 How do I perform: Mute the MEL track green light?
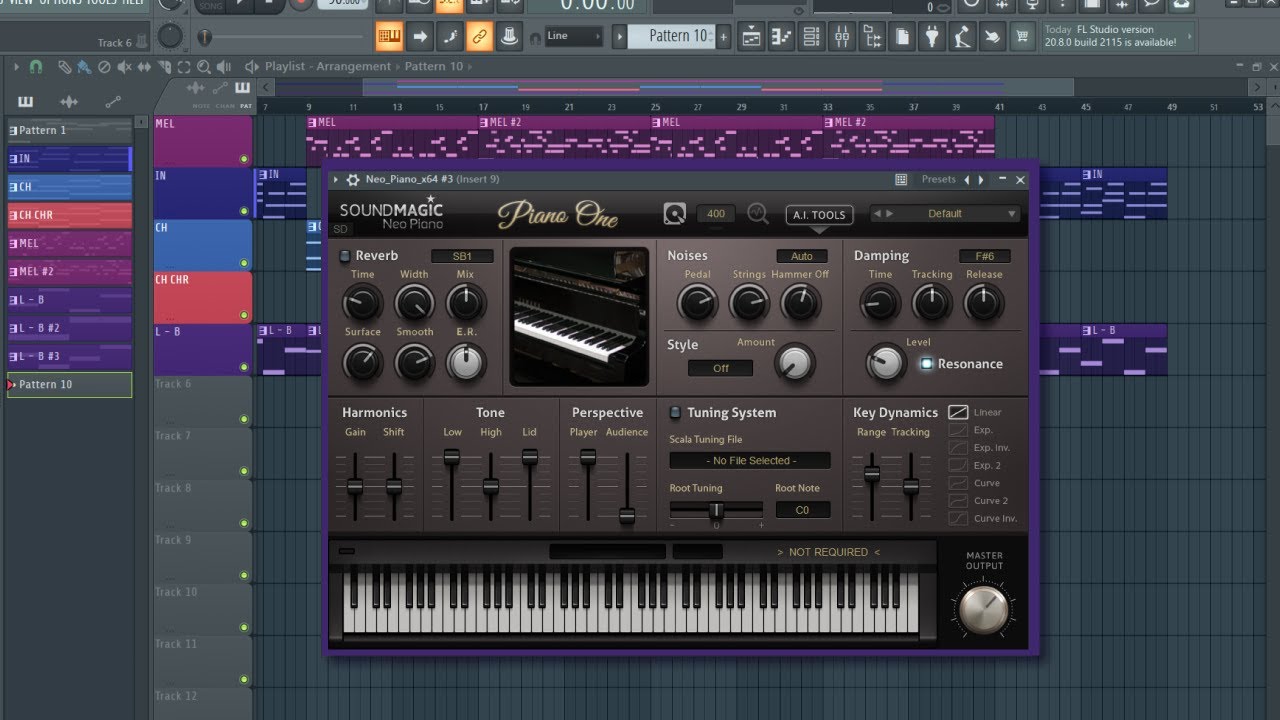pyautogui.click(x=243, y=159)
